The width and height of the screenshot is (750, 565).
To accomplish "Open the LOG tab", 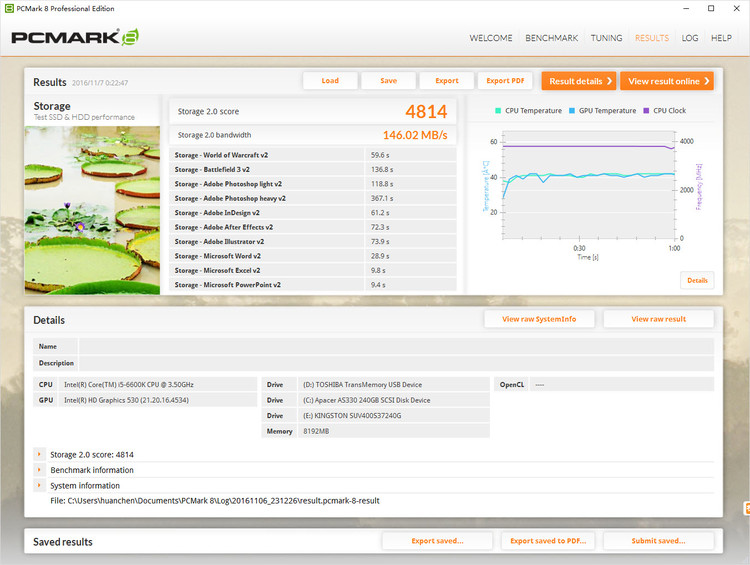I will pyautogui.click(x=690, y=38).
